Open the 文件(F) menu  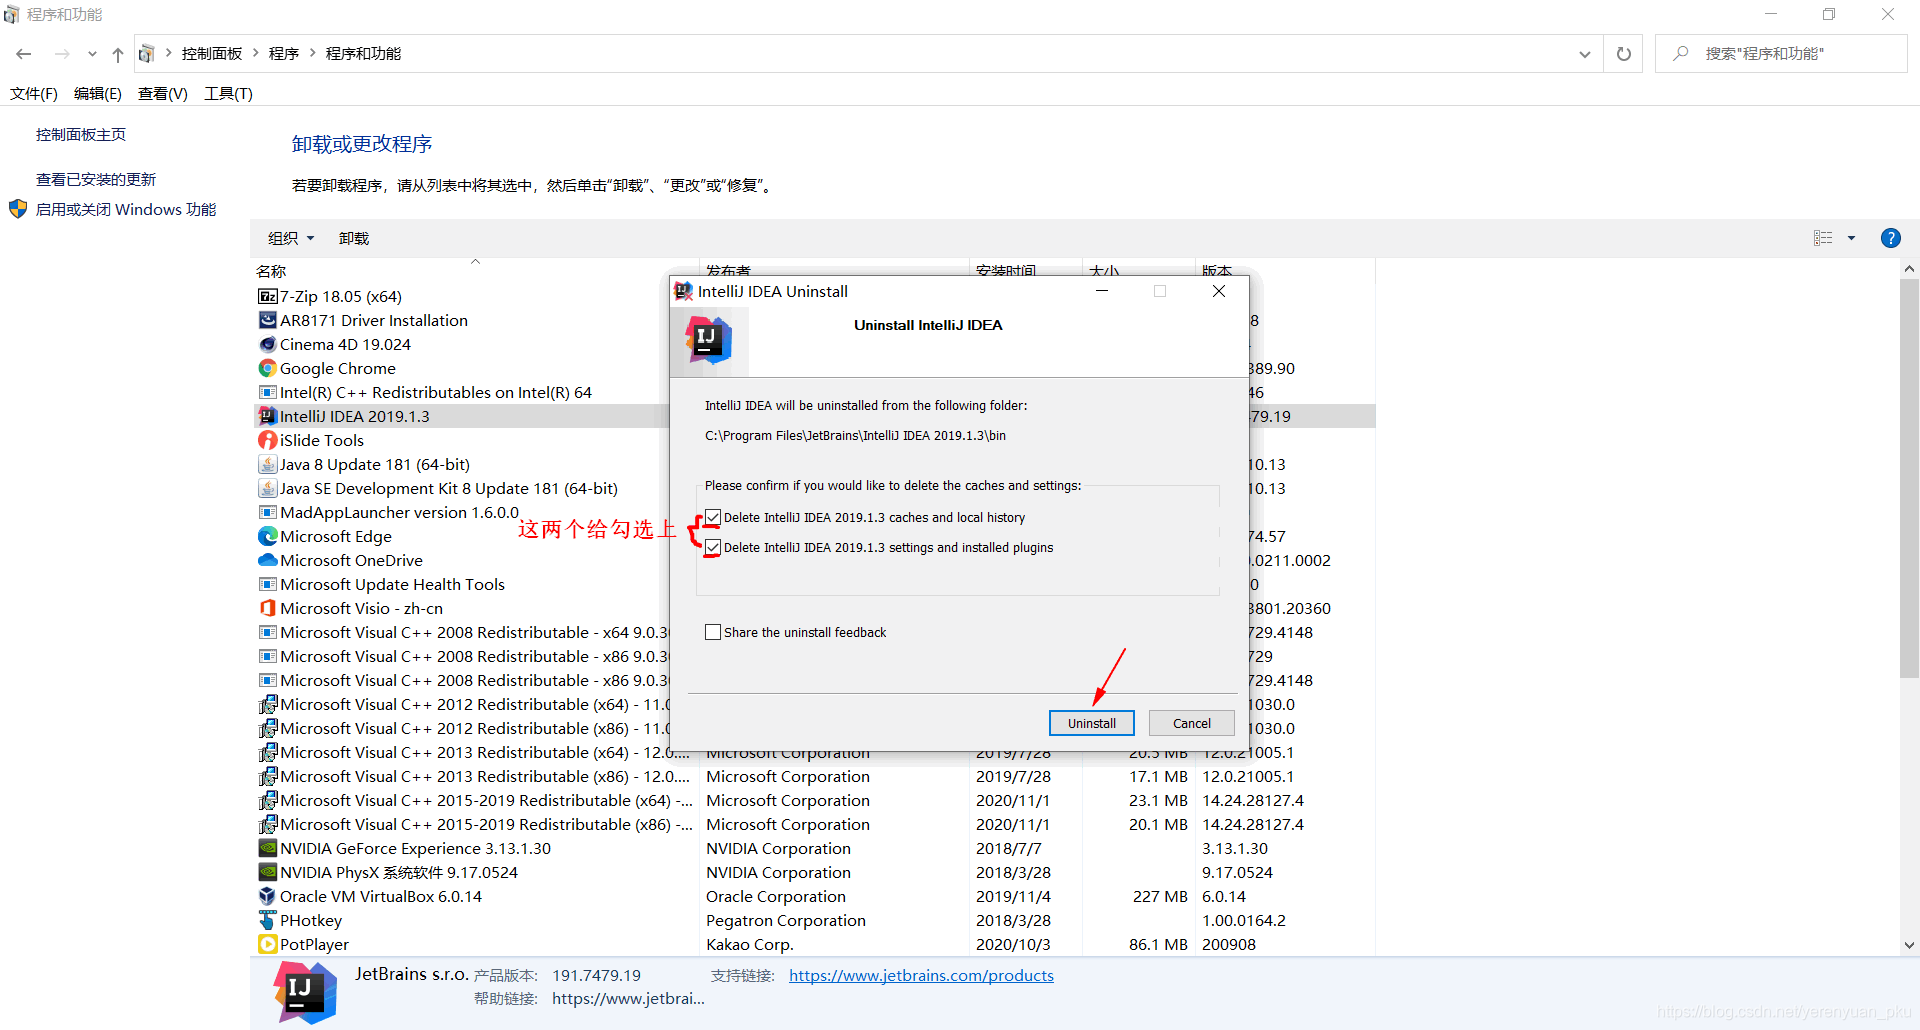pos(34,93)
